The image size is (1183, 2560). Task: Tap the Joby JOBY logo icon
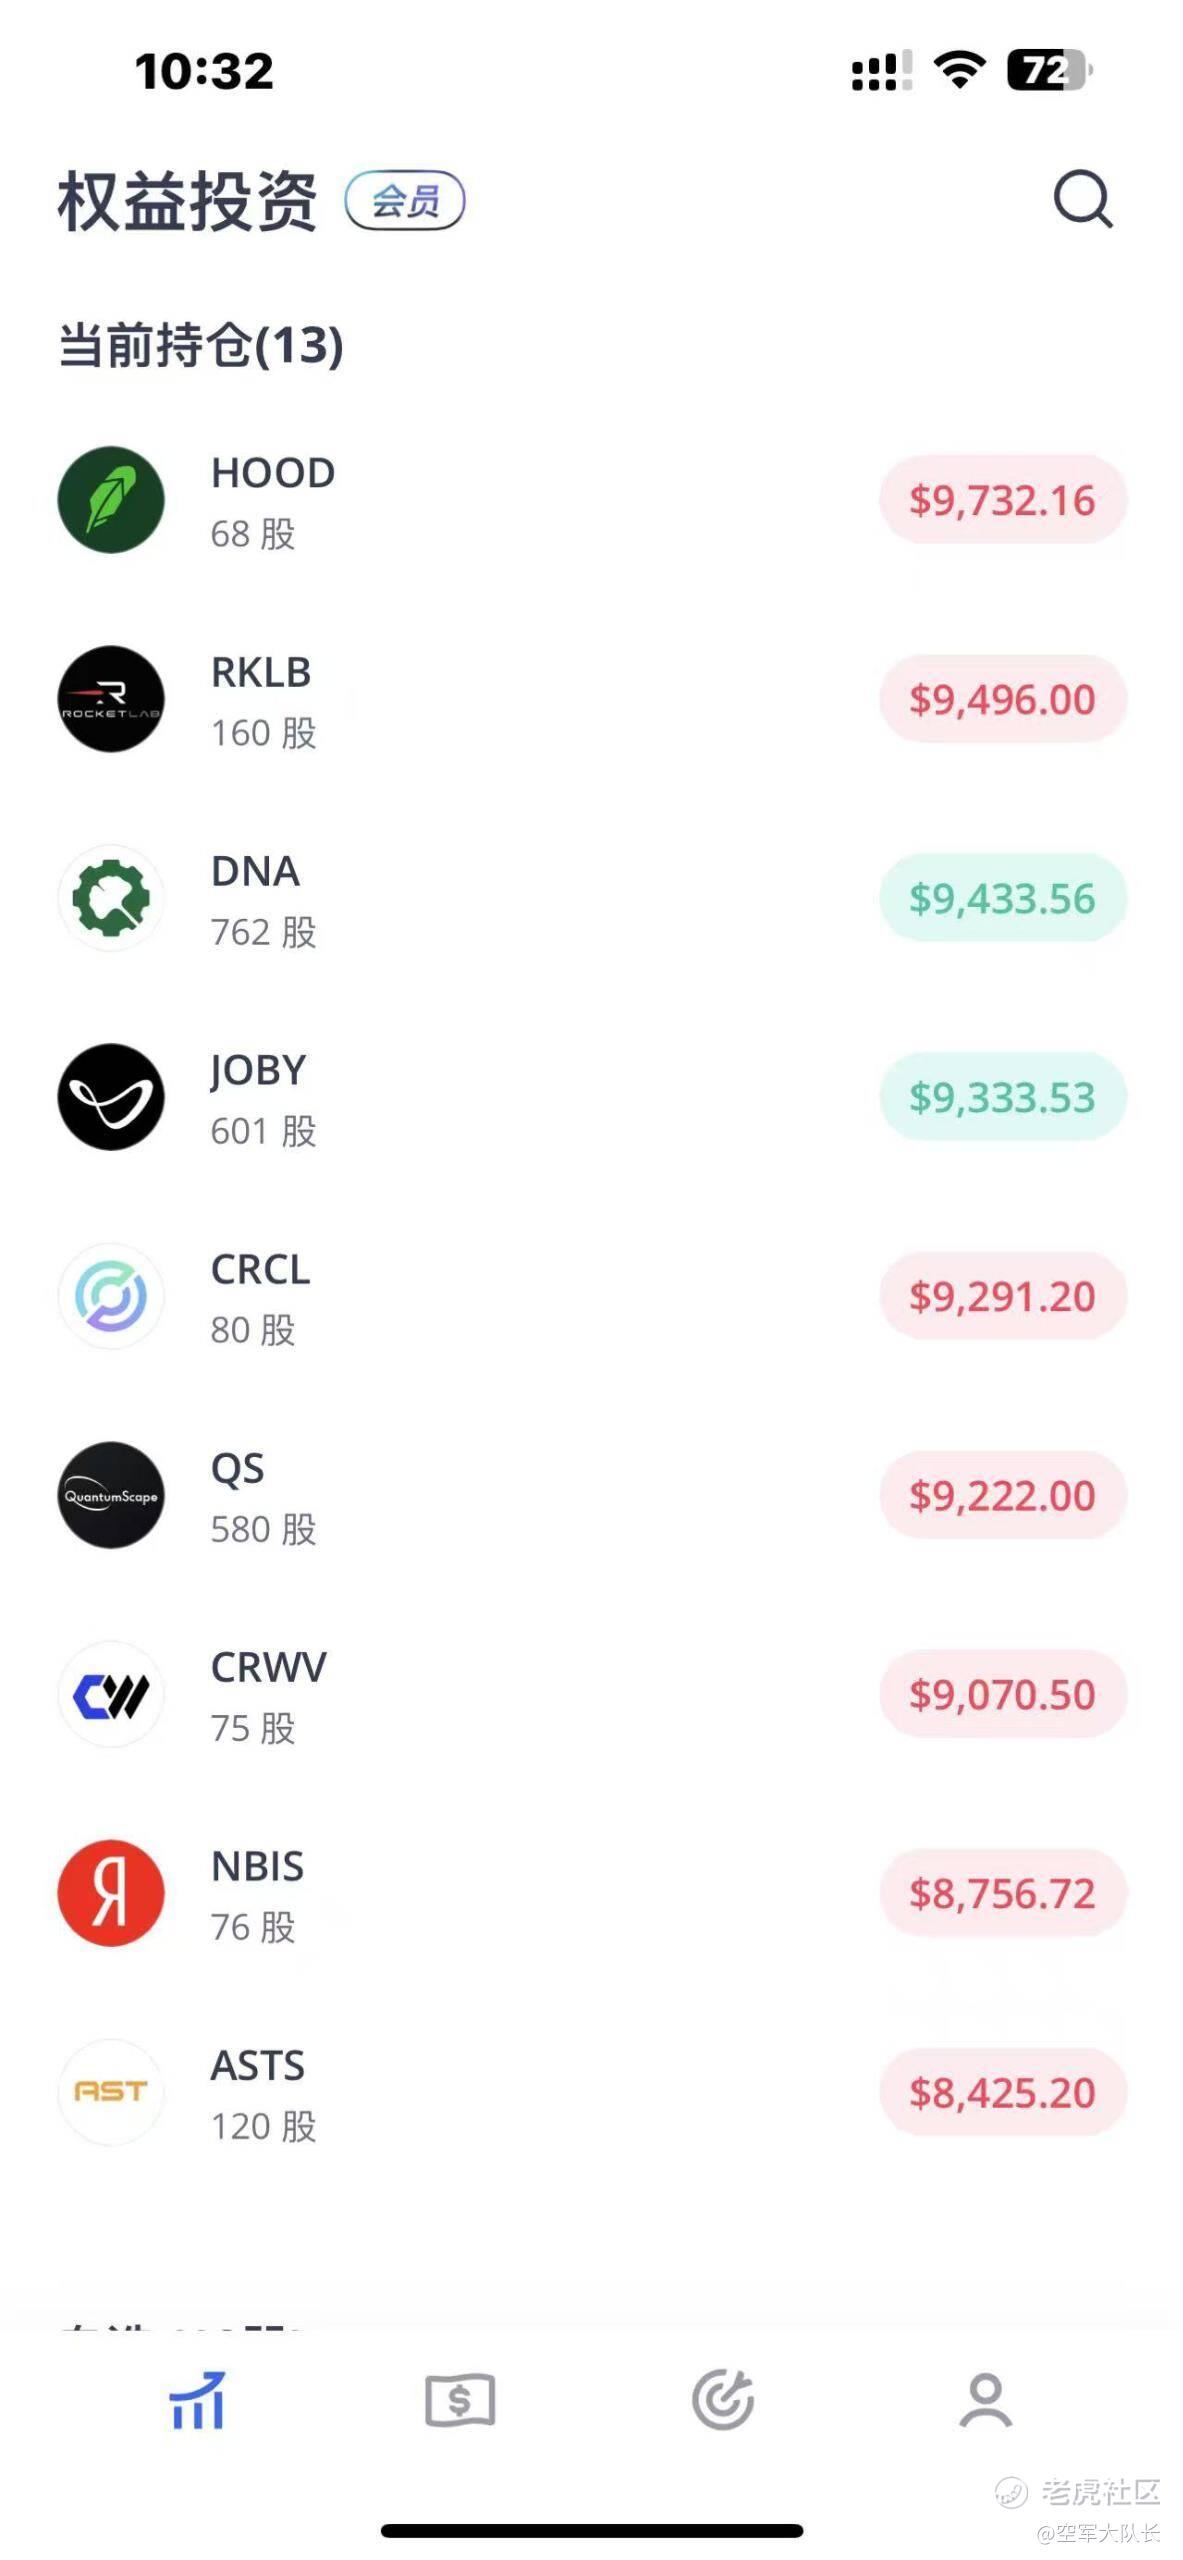[111, 1097]
